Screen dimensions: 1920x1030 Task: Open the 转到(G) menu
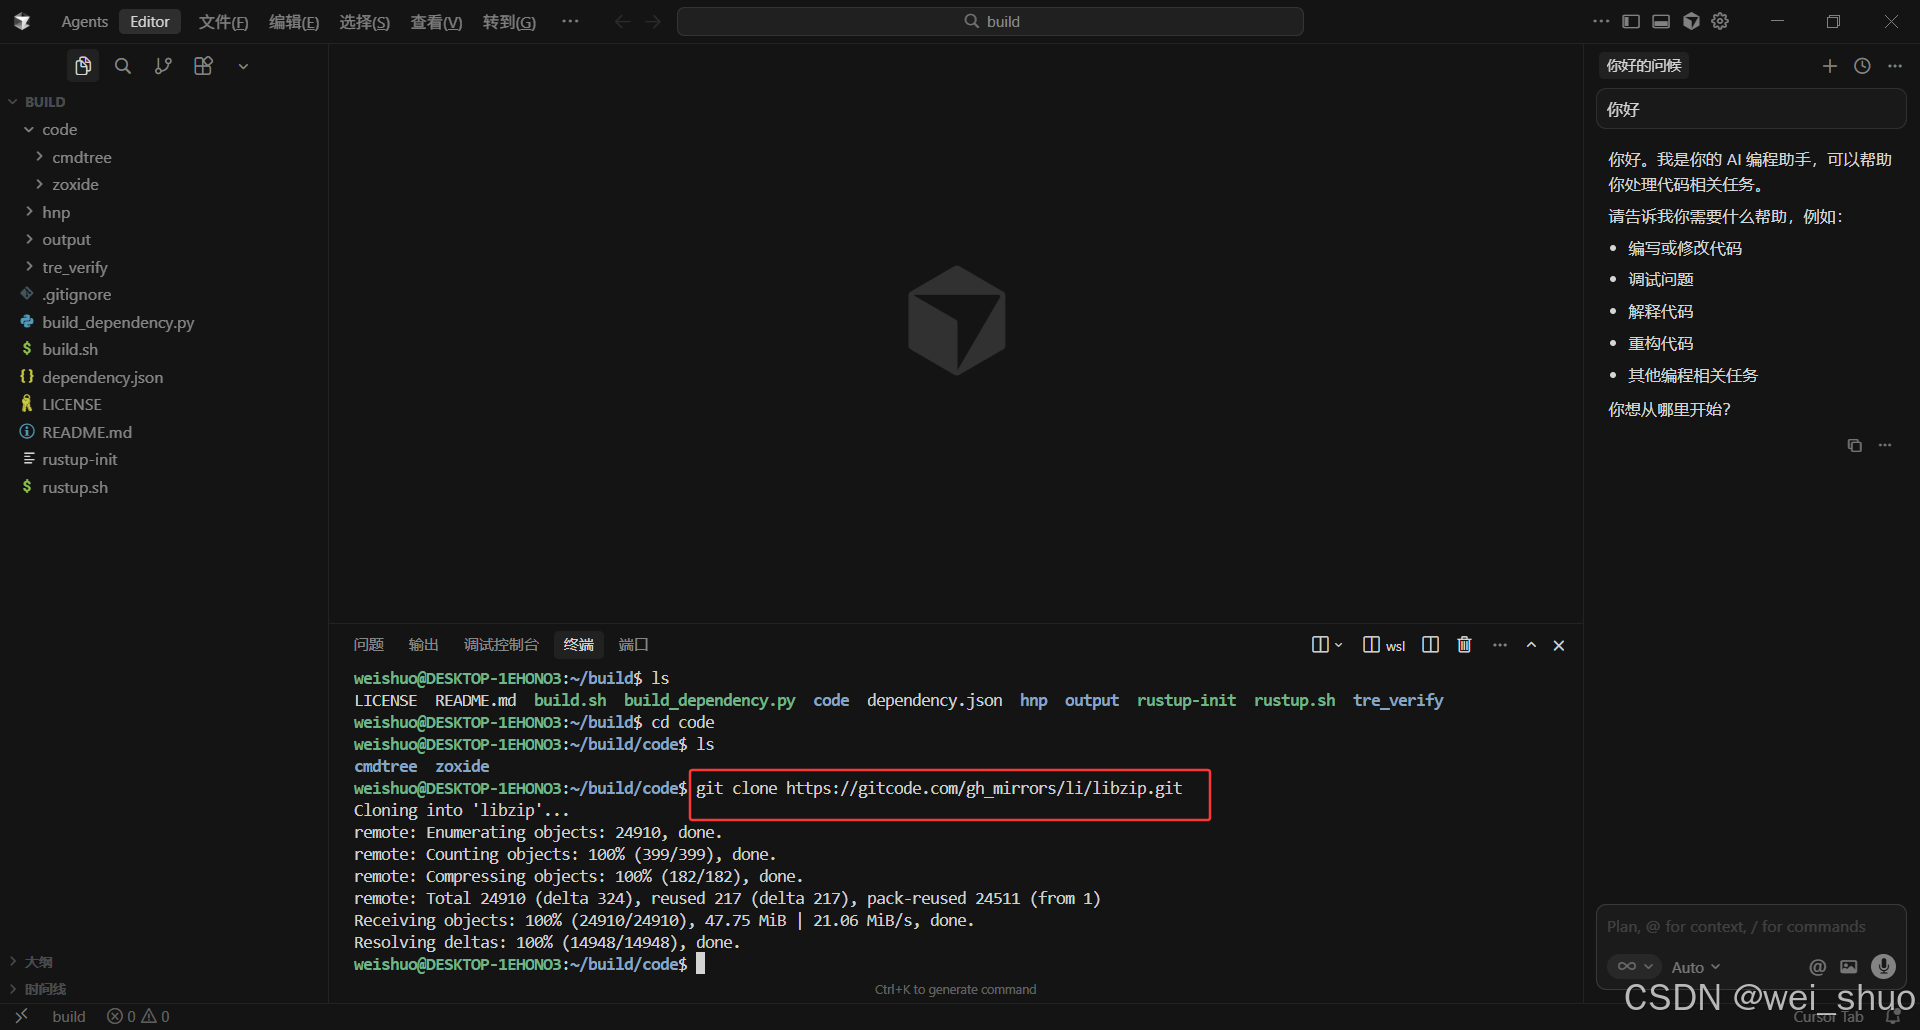point(509,21)
